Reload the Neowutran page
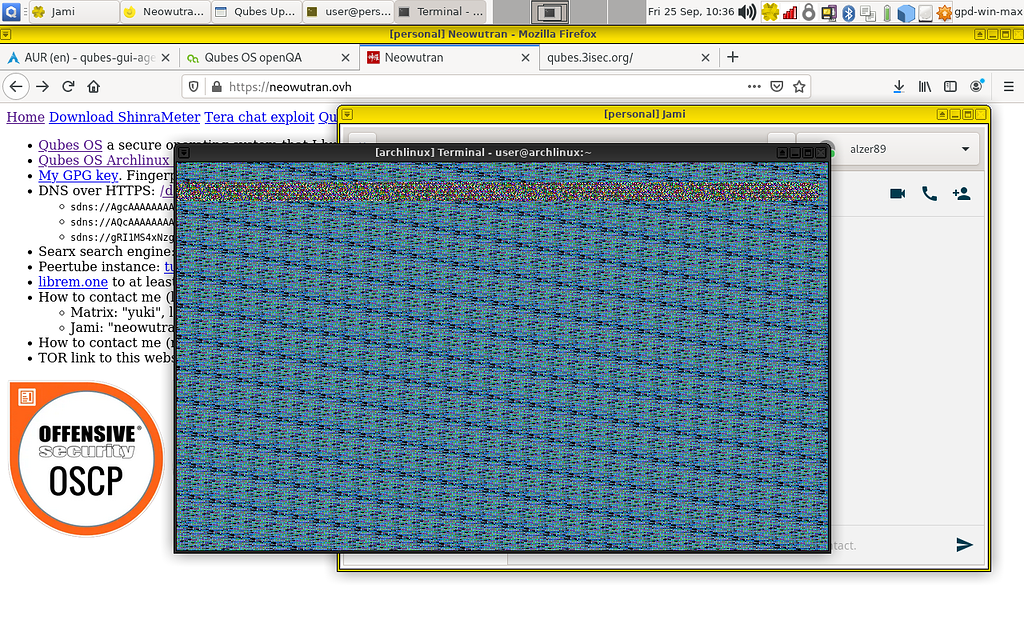 tap(66, 86)
